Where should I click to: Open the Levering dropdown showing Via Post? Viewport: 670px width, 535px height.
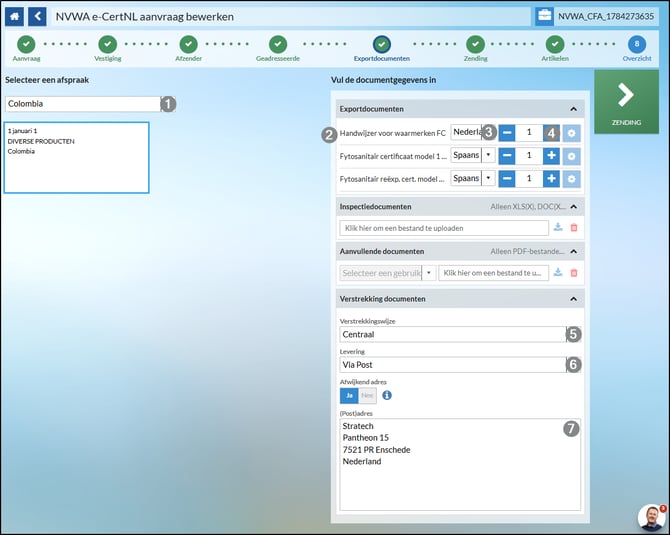coord(460,365)
